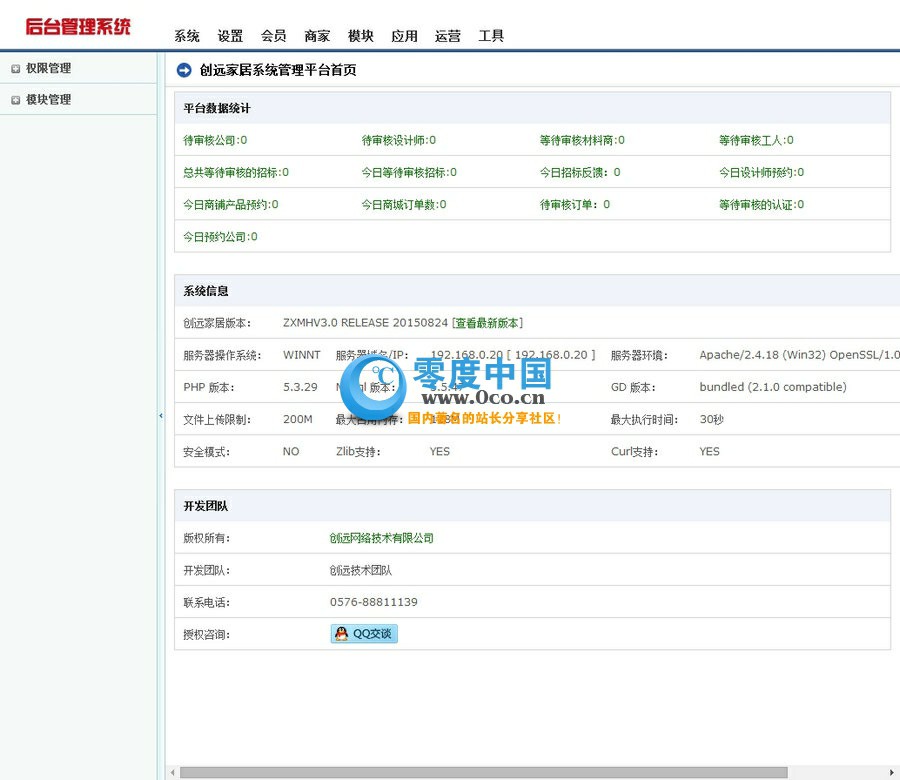Open the 运营 menu
Image resolution: width=900 pixels, height=780 pixels.
pyautogui.click(x=447, y=35)
